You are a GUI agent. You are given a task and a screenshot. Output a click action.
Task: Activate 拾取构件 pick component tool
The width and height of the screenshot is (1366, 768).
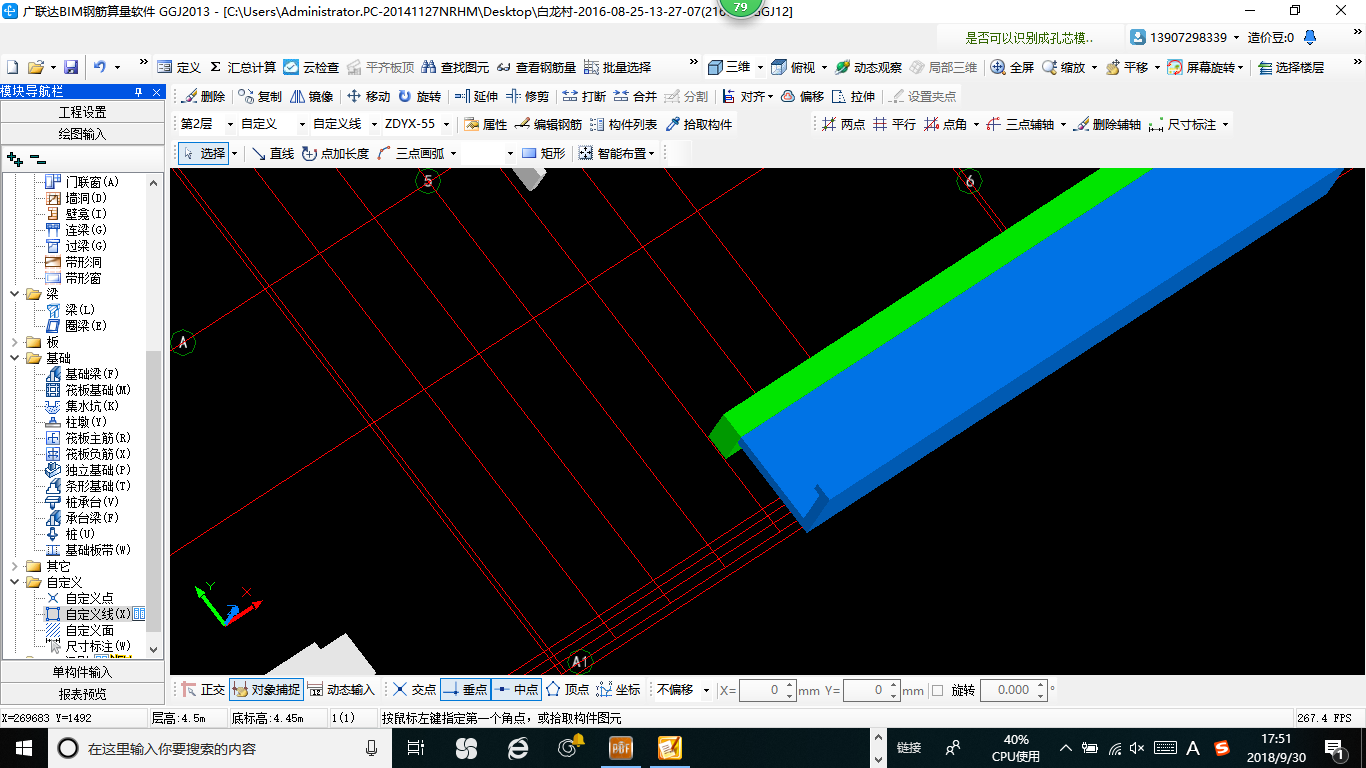698,124
